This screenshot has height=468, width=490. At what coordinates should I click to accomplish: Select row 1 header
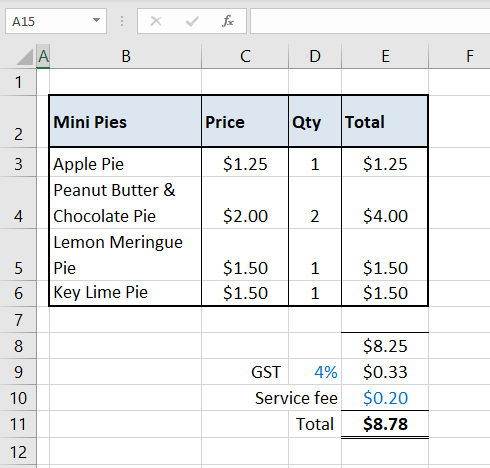point(18,82)
